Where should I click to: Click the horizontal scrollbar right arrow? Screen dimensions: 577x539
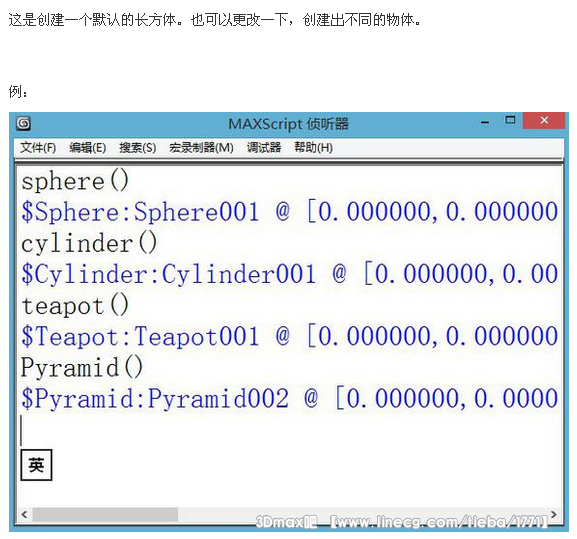point(553,514)
